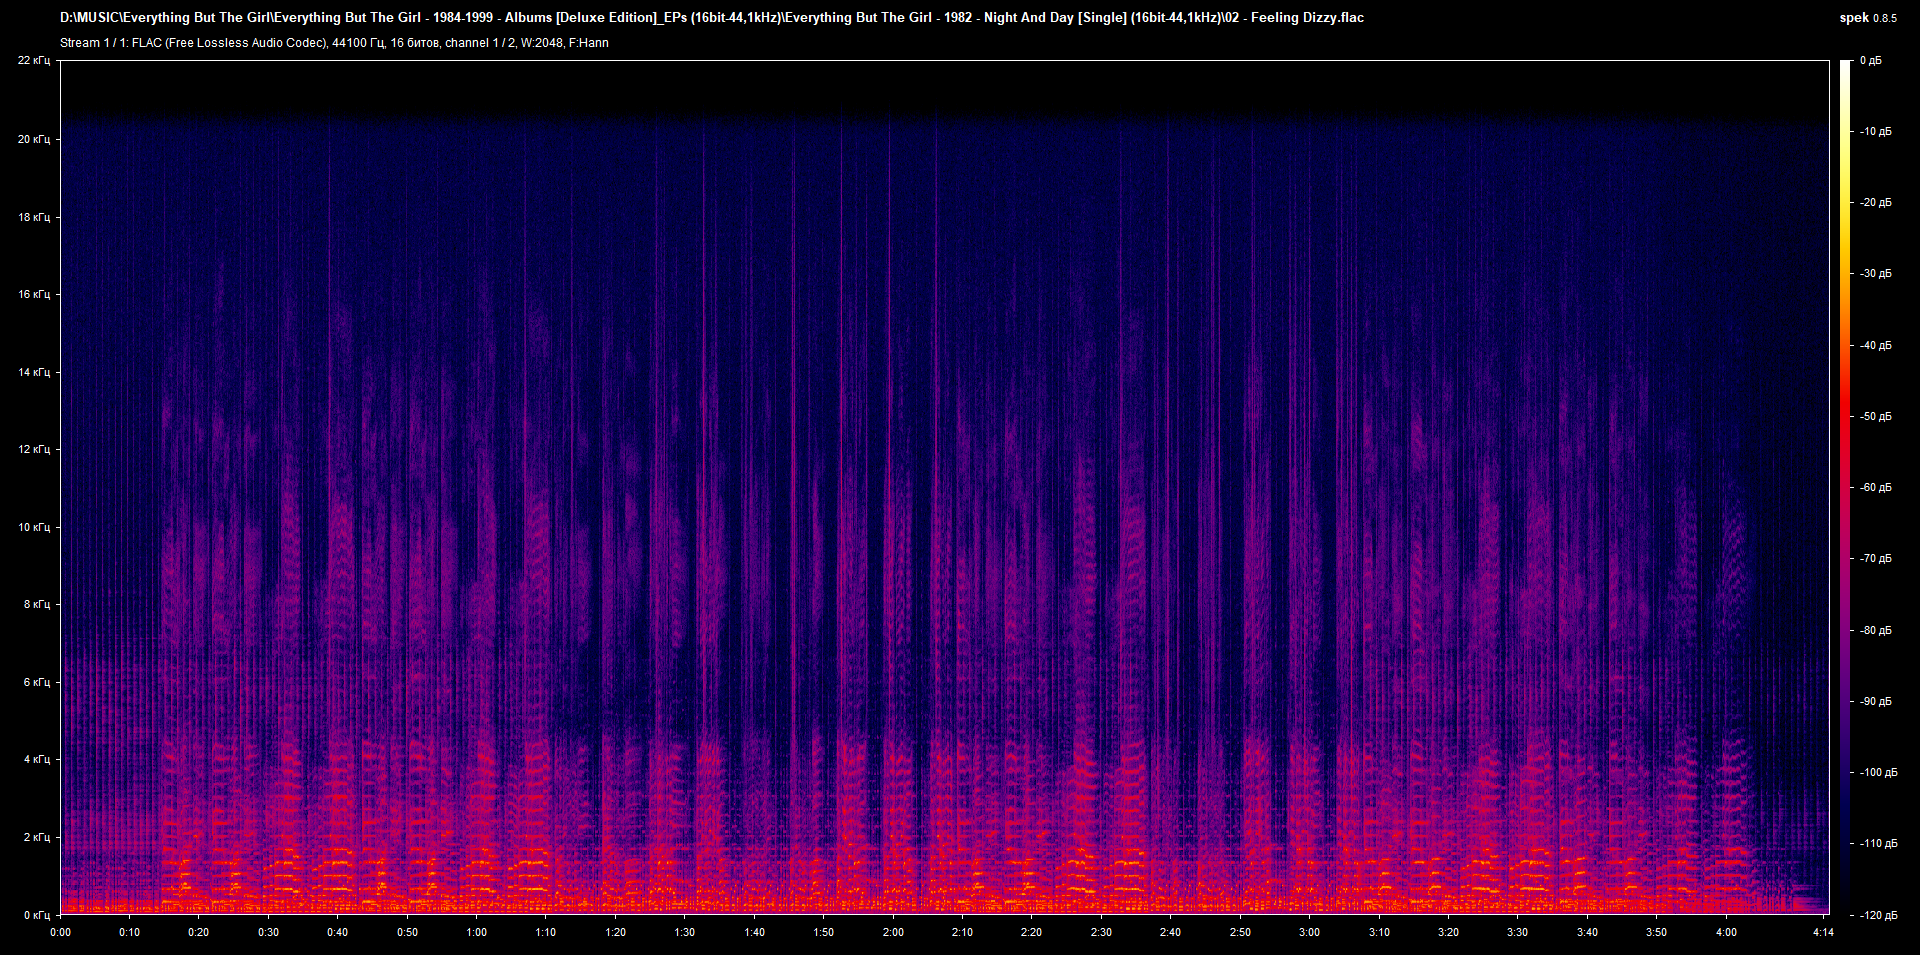The image size is (1920, 955).
Task: Click the -120 дБ color scale label
Action: pyautogui.click(x=1877, y=915)
